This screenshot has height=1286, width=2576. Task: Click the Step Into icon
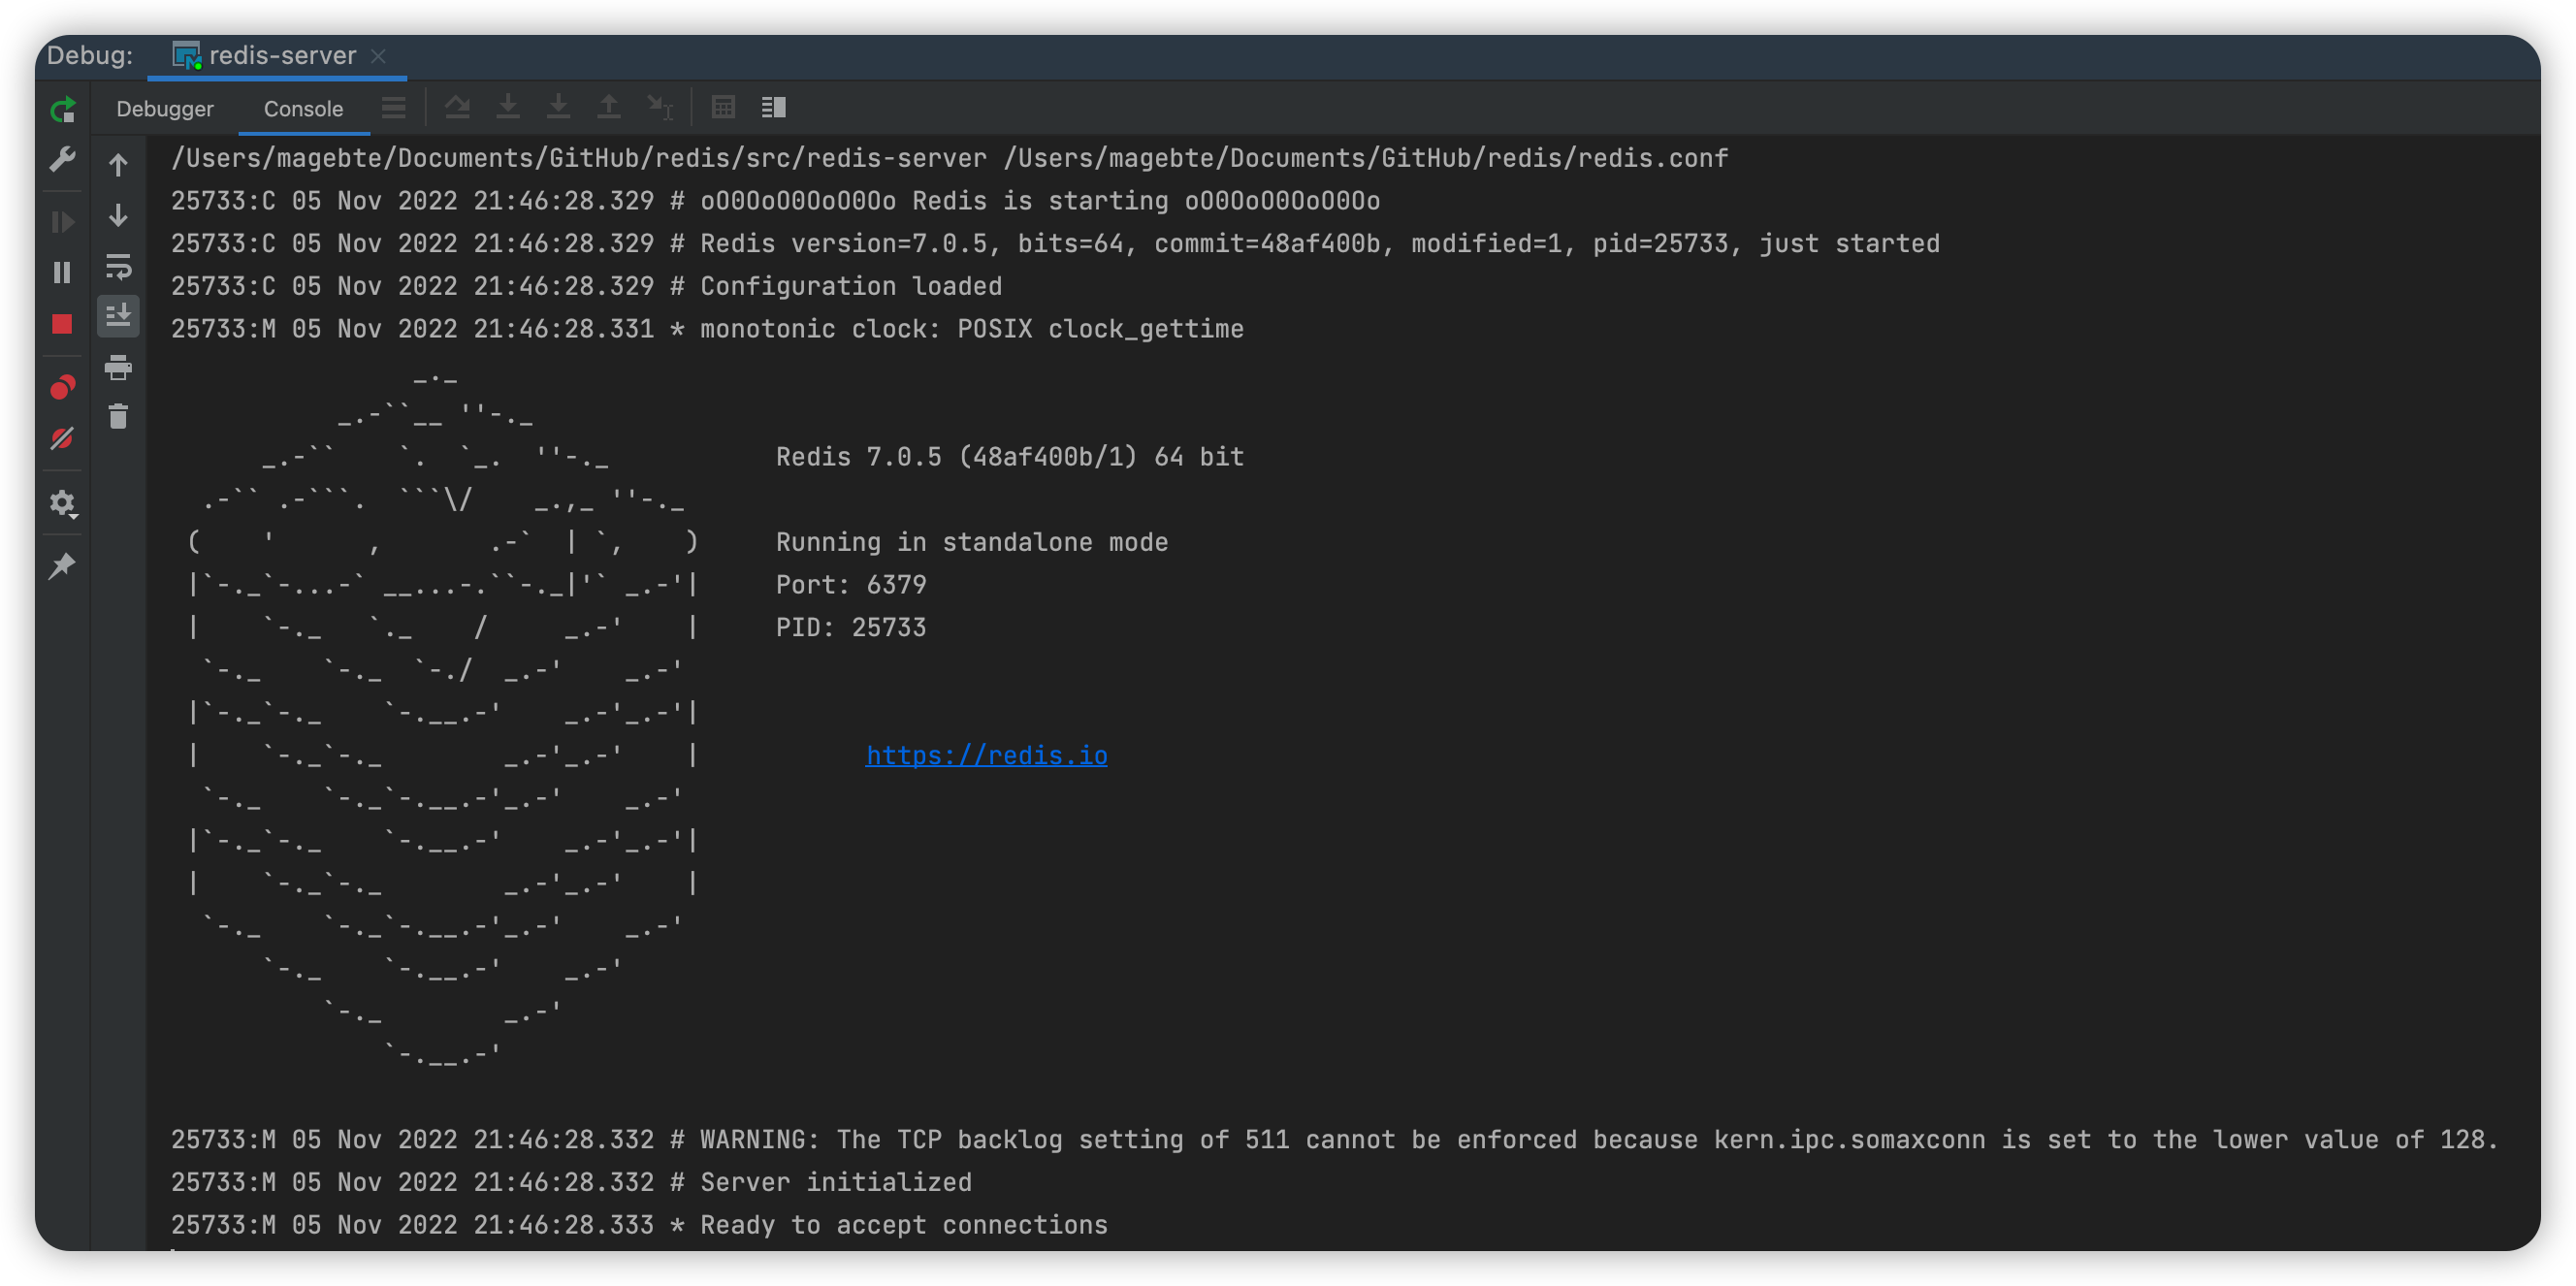point(508,107)
